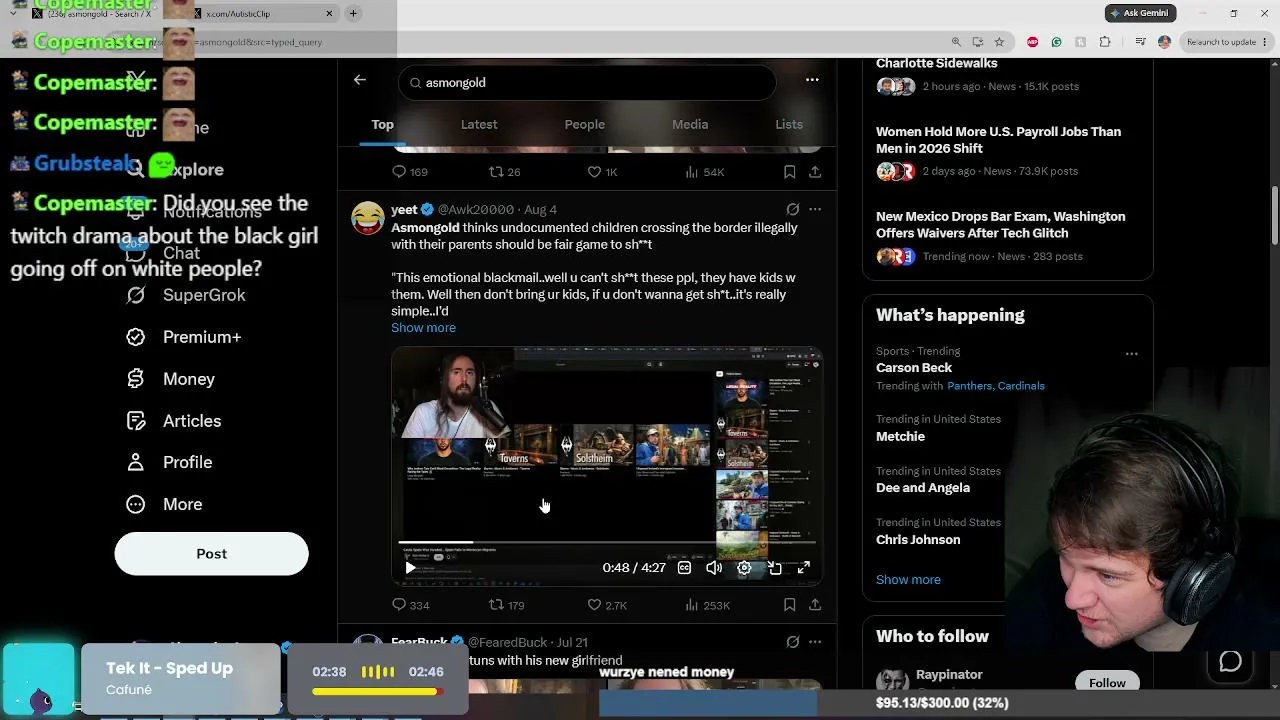Viewport: 1280px width, 720px height.
Task: Open the browser Extensions puzzle menu
Action: click(1105, 42)
